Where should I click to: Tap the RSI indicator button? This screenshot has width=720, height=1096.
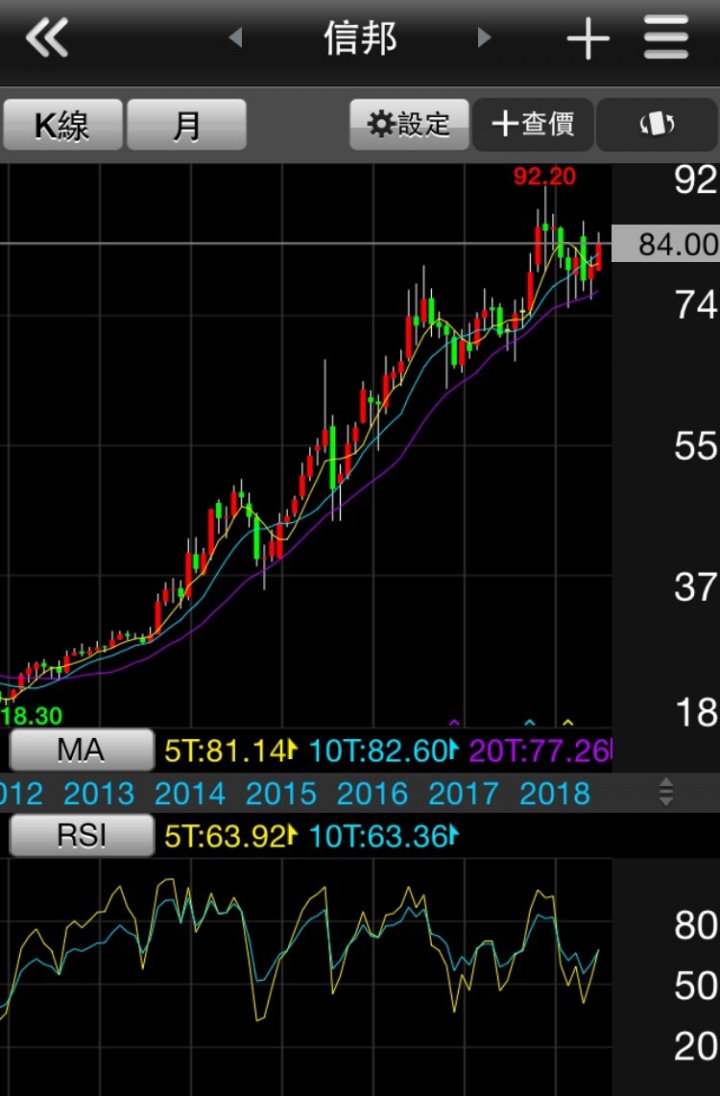coord(81,835)
